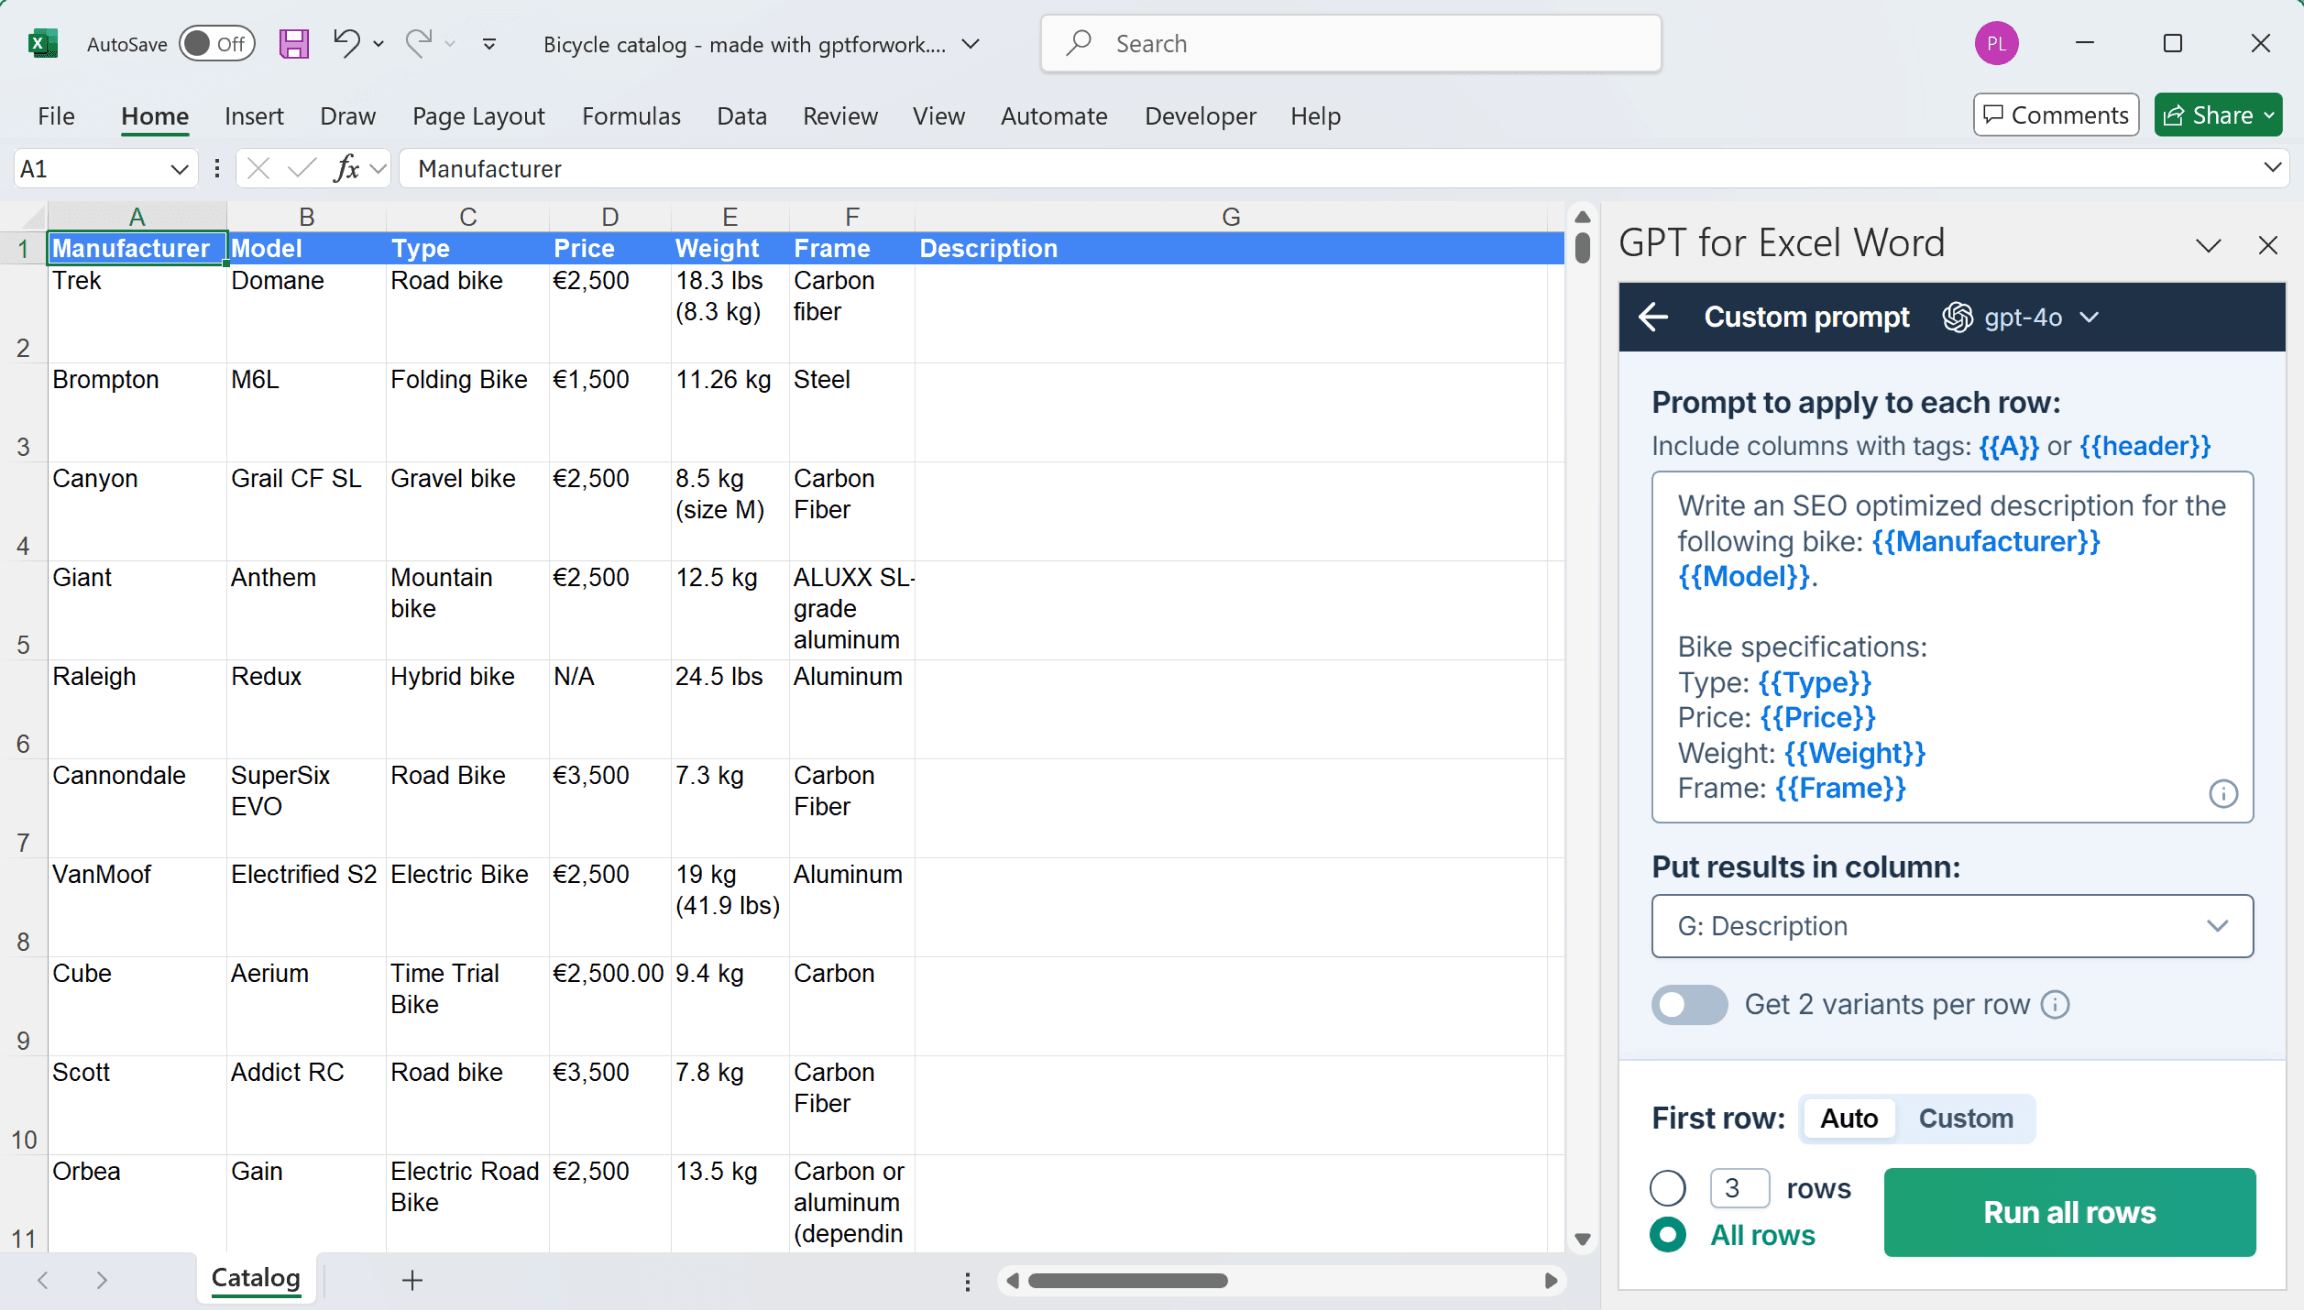This screenshot has width=2304, height=1310.
Task: Select Auto for first row
Action: [x=1848, y=1118]
